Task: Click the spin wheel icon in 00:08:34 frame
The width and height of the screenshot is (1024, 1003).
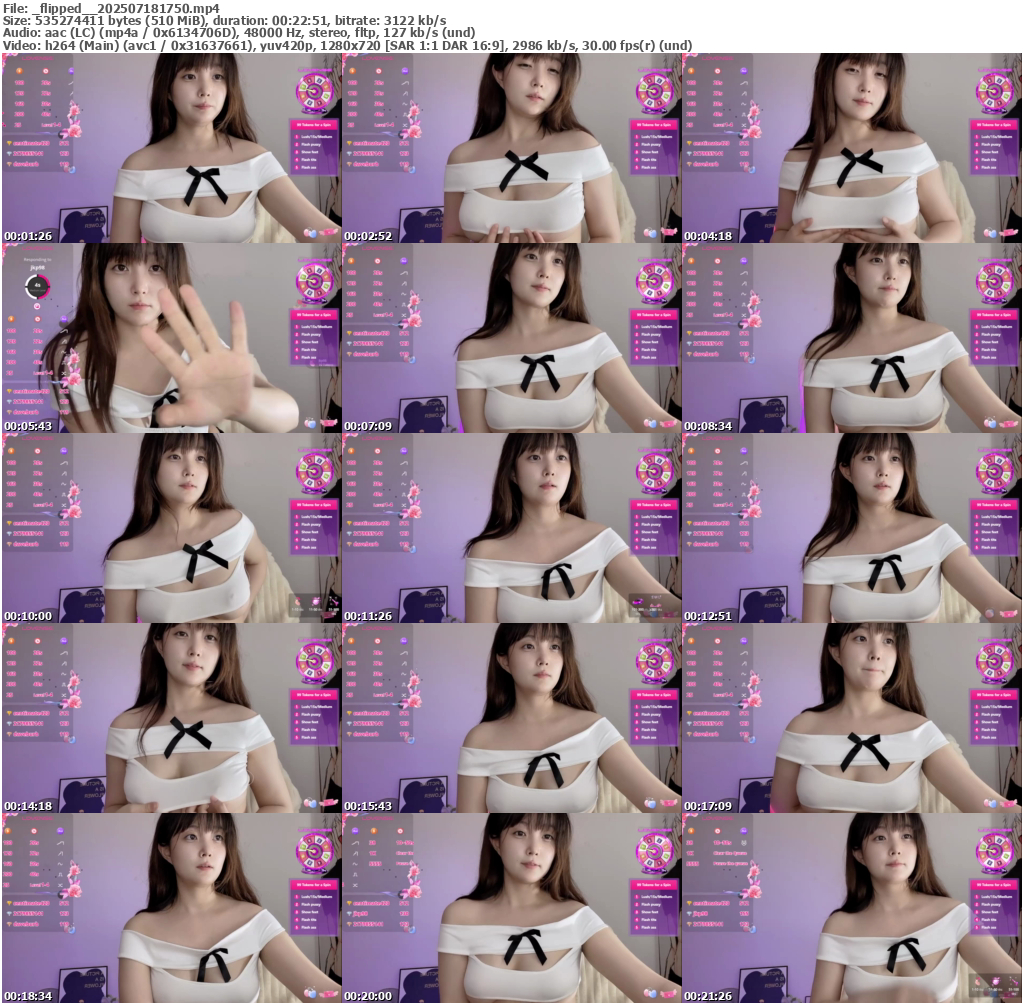Action: pos(994,281)
